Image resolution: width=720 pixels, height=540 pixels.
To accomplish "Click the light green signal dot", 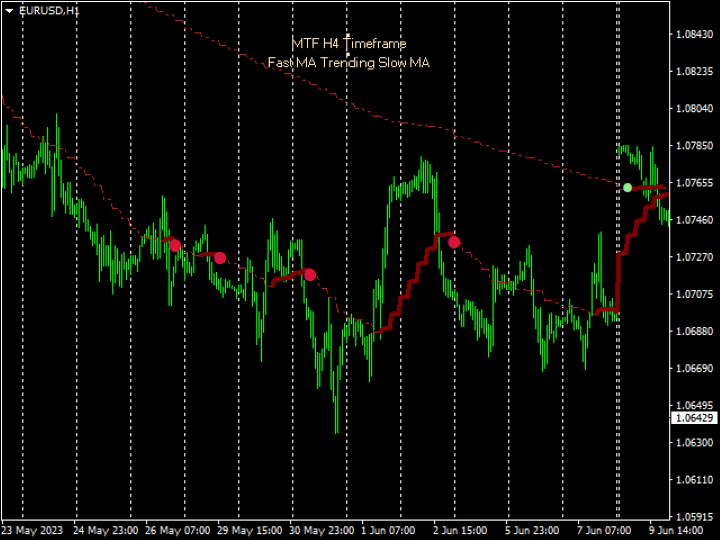I will point(627,187).
